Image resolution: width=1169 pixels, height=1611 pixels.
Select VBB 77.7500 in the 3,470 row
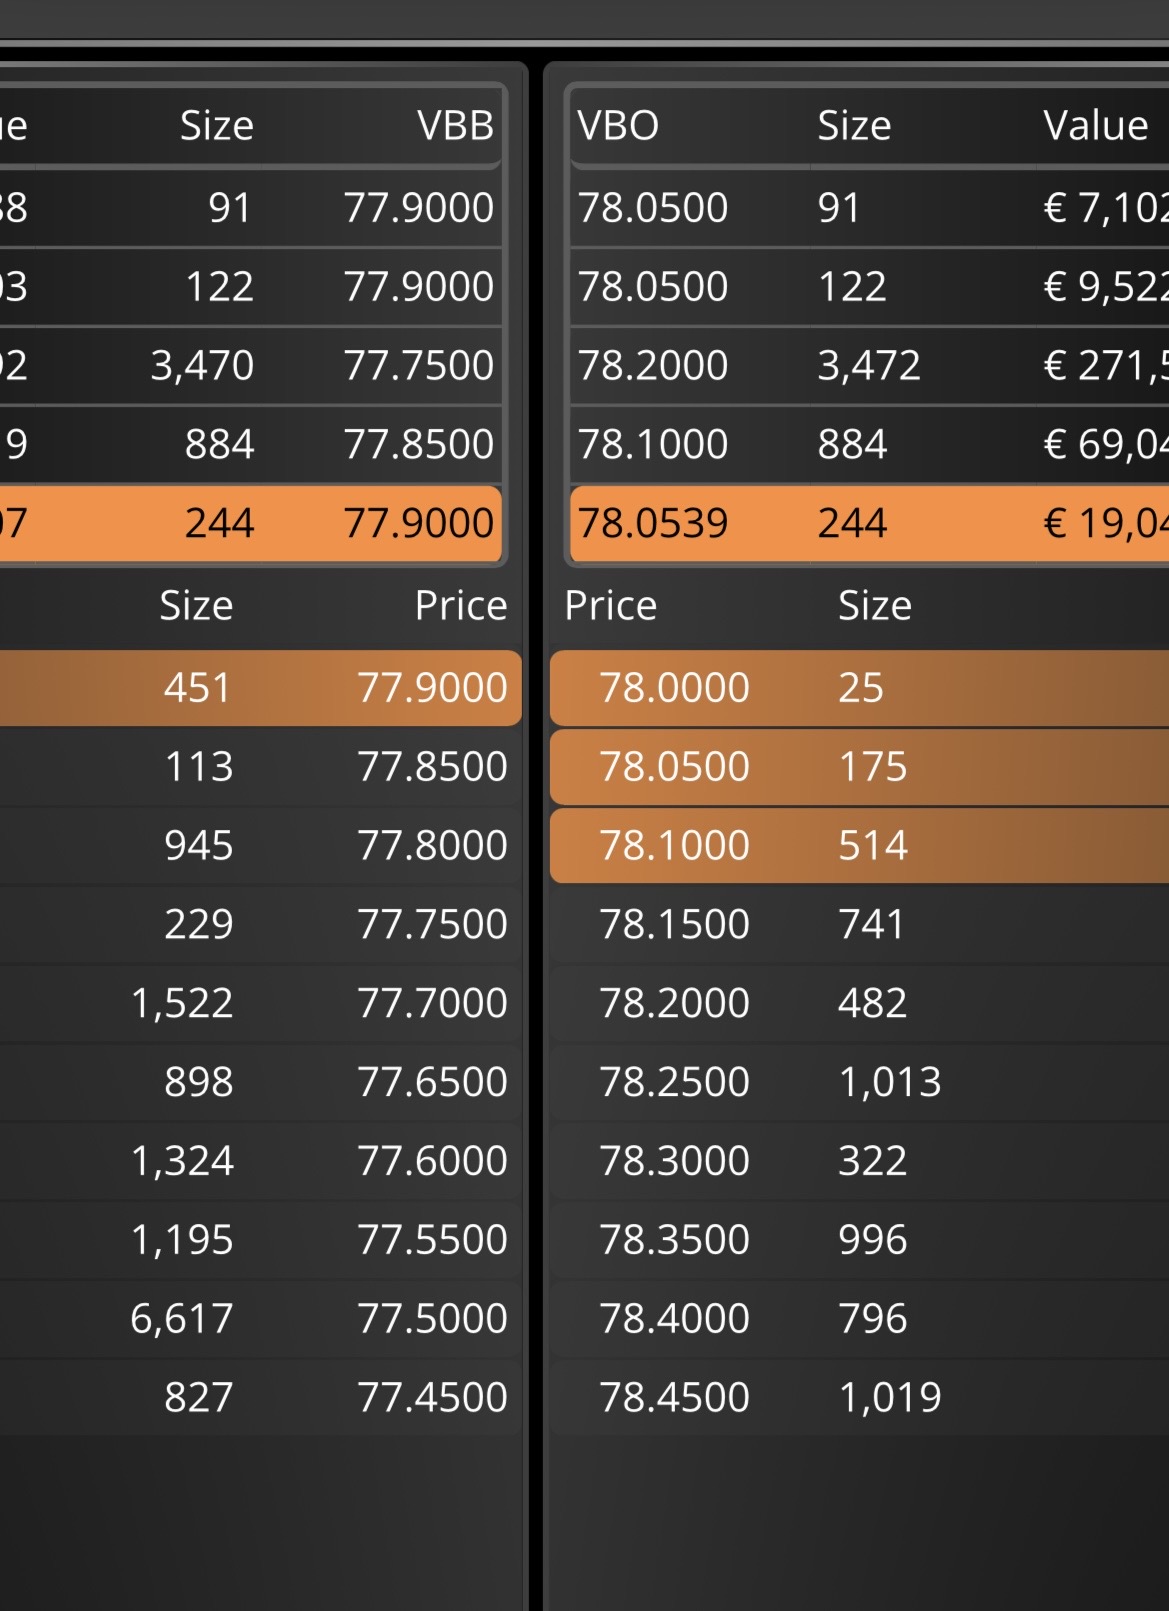tap(419, 366)
